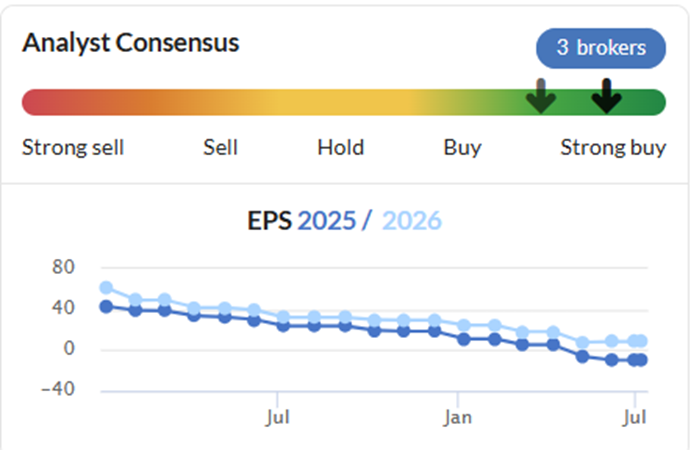
Task: Click the last light-blue 2026 data point
Action: pos(641,341)
